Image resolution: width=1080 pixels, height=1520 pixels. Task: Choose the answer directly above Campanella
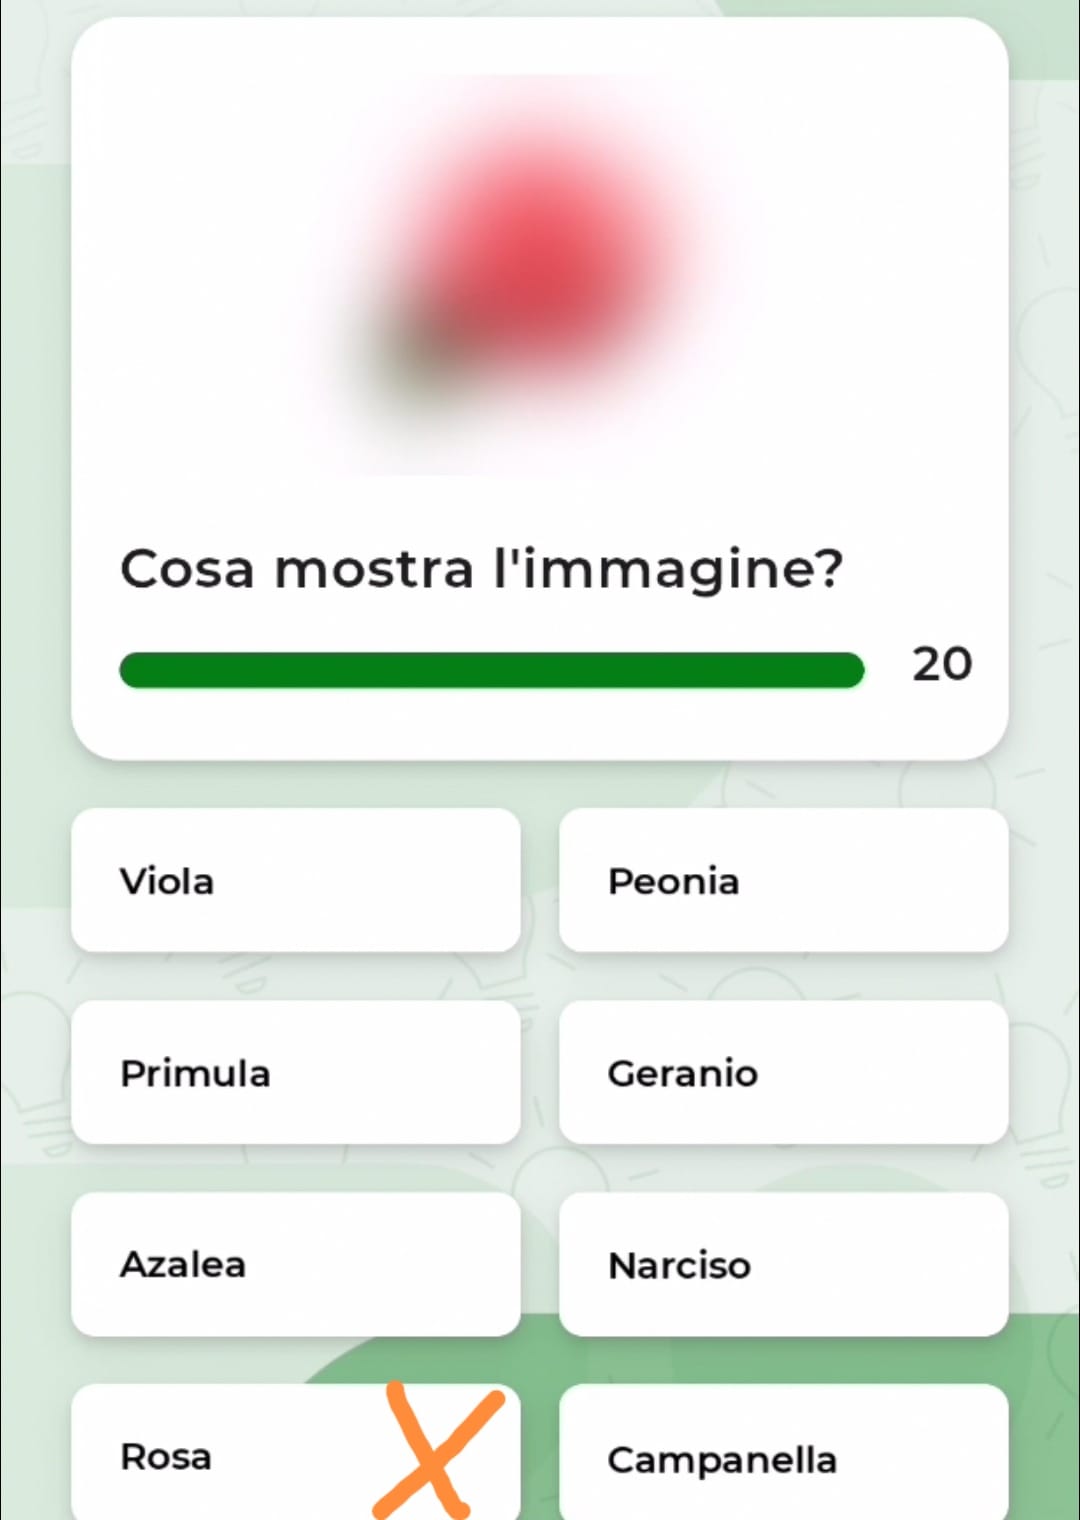pyautogui.click(x=783, y=1264)
